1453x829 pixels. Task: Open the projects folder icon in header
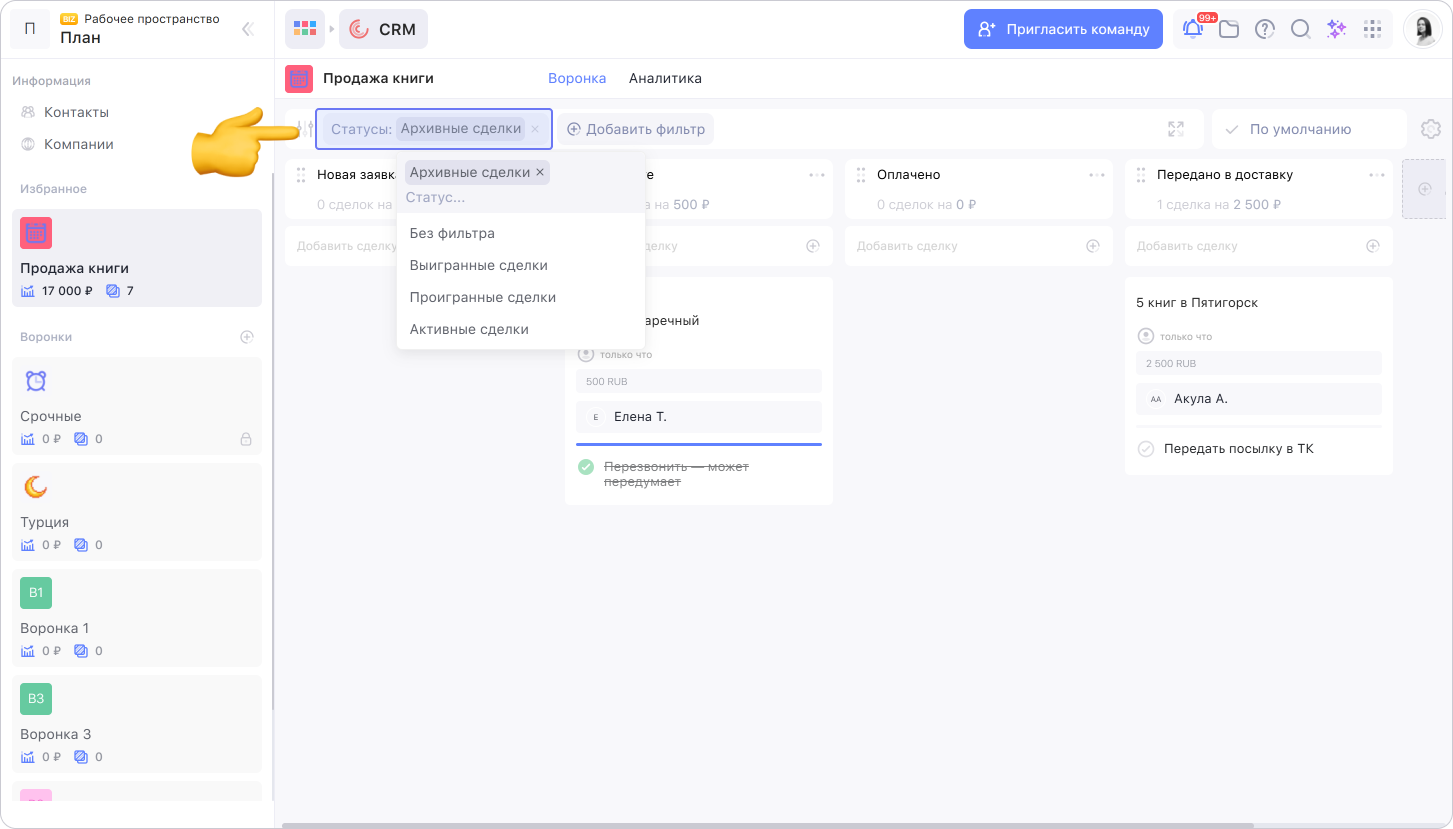click(x=1229, y=29)
